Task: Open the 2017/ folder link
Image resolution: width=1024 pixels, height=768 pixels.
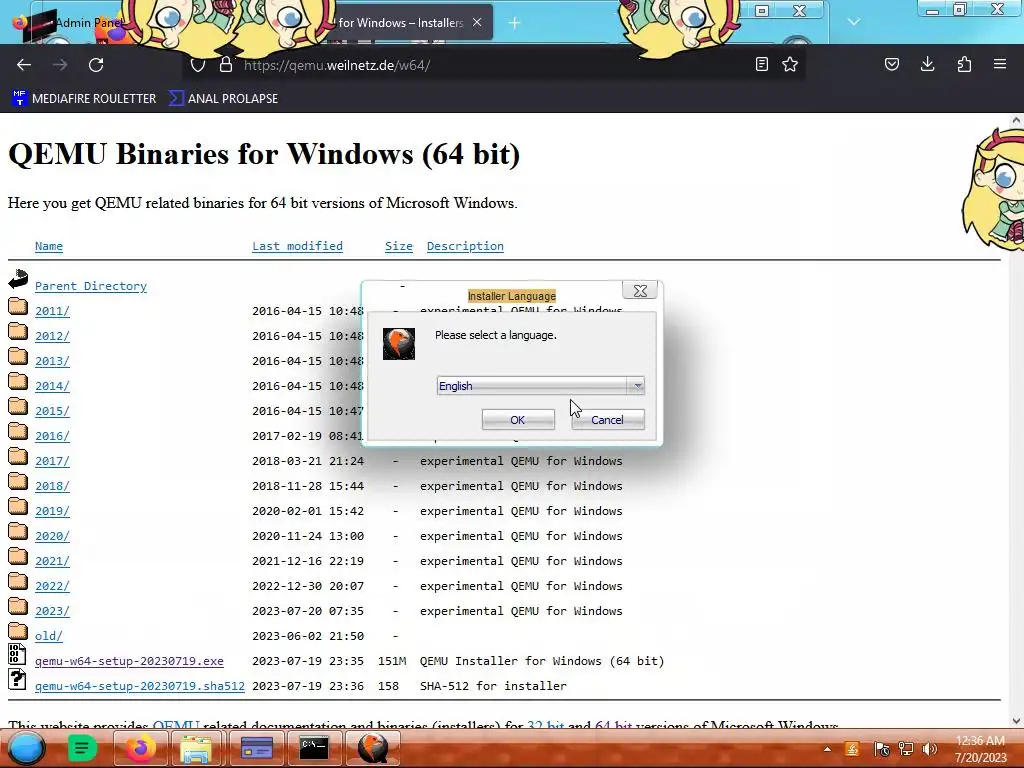Action: point(52,461)
